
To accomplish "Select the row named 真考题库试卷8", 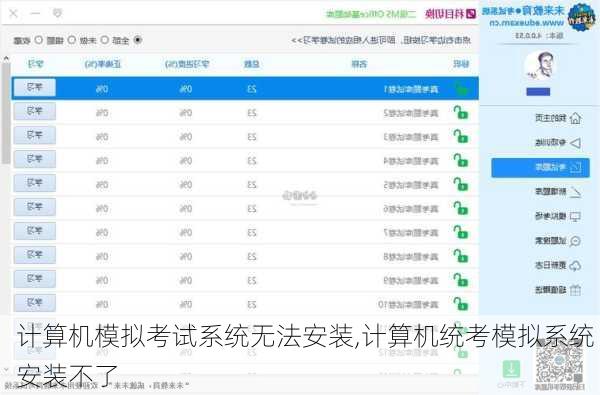I will click(x=245, y=256).
